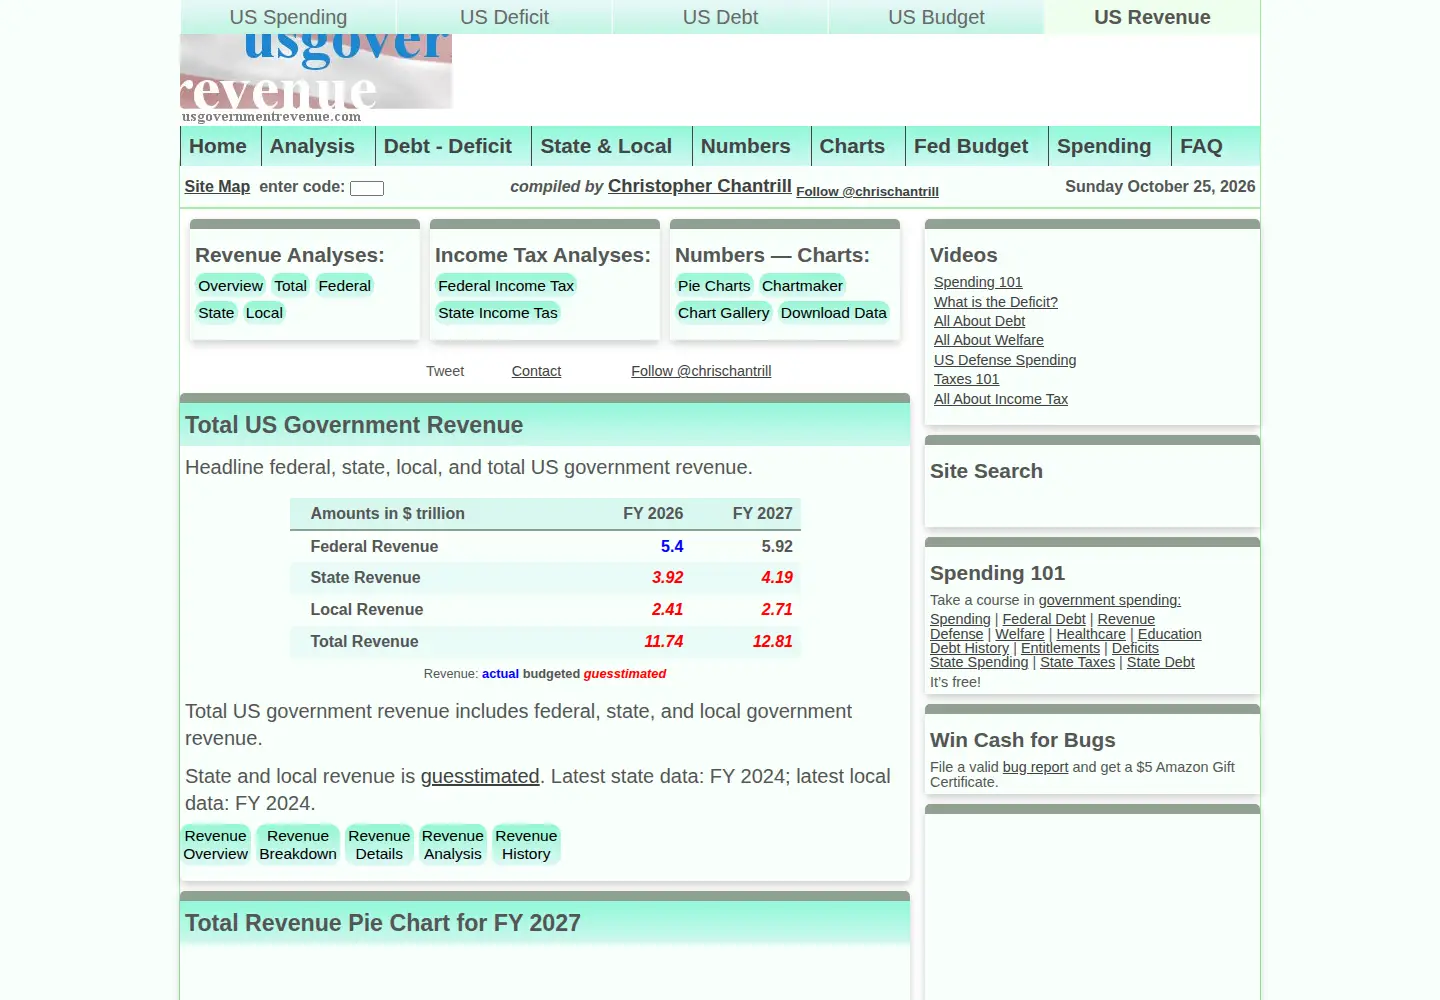Open the Chart Gallery button
Screen dimensions: 1440x1000
tap(723, 312)
